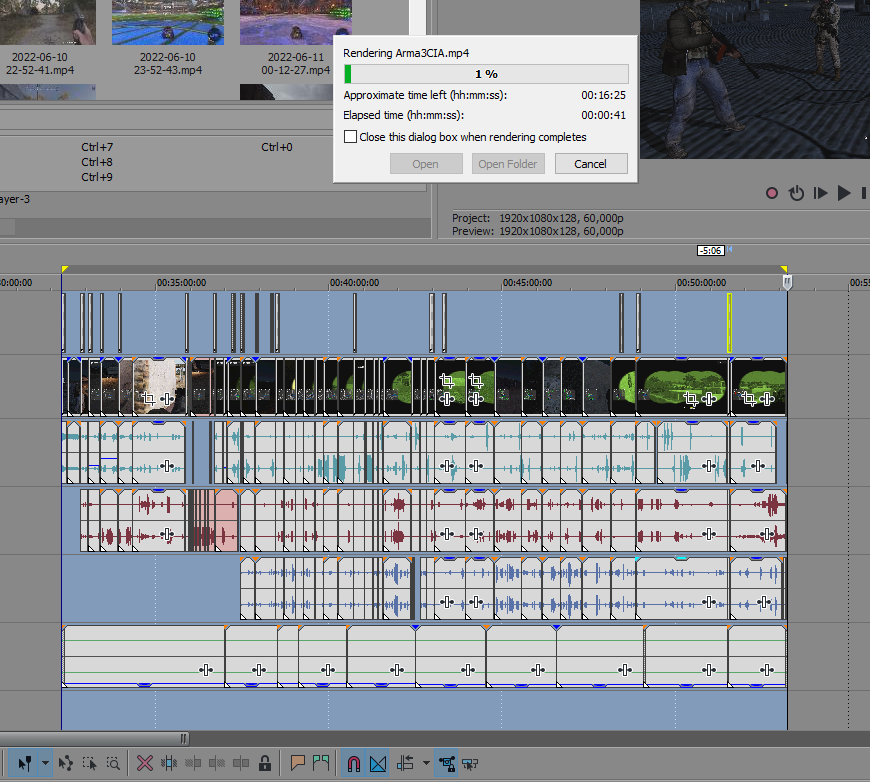Click the Trim End icon
This screenshot has height=782, width=870.
(x=216, y=764)
